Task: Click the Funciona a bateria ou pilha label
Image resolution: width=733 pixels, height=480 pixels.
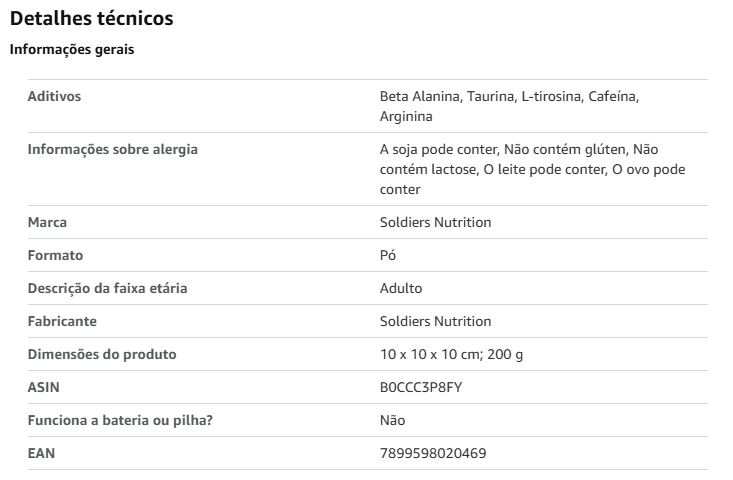Action: coord(120,421)
